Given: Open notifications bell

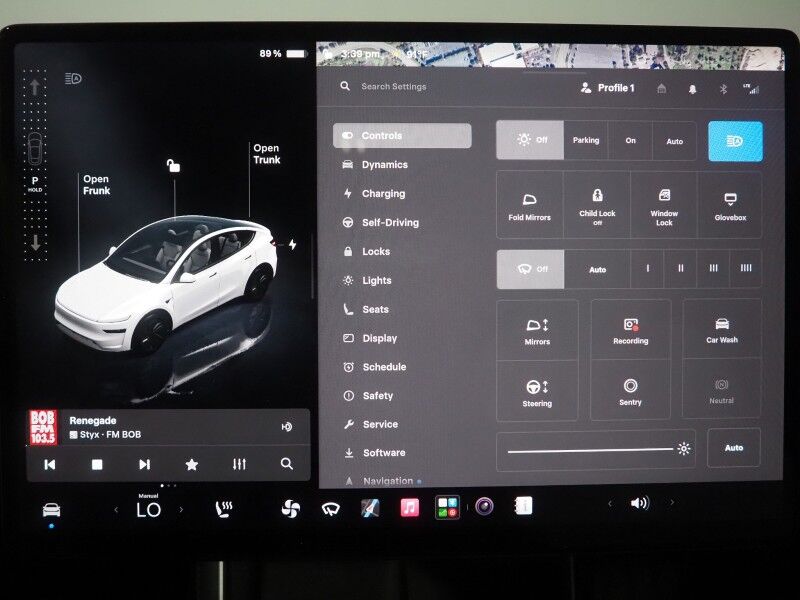Looking at the screenshot, I should tap(692, 89).
